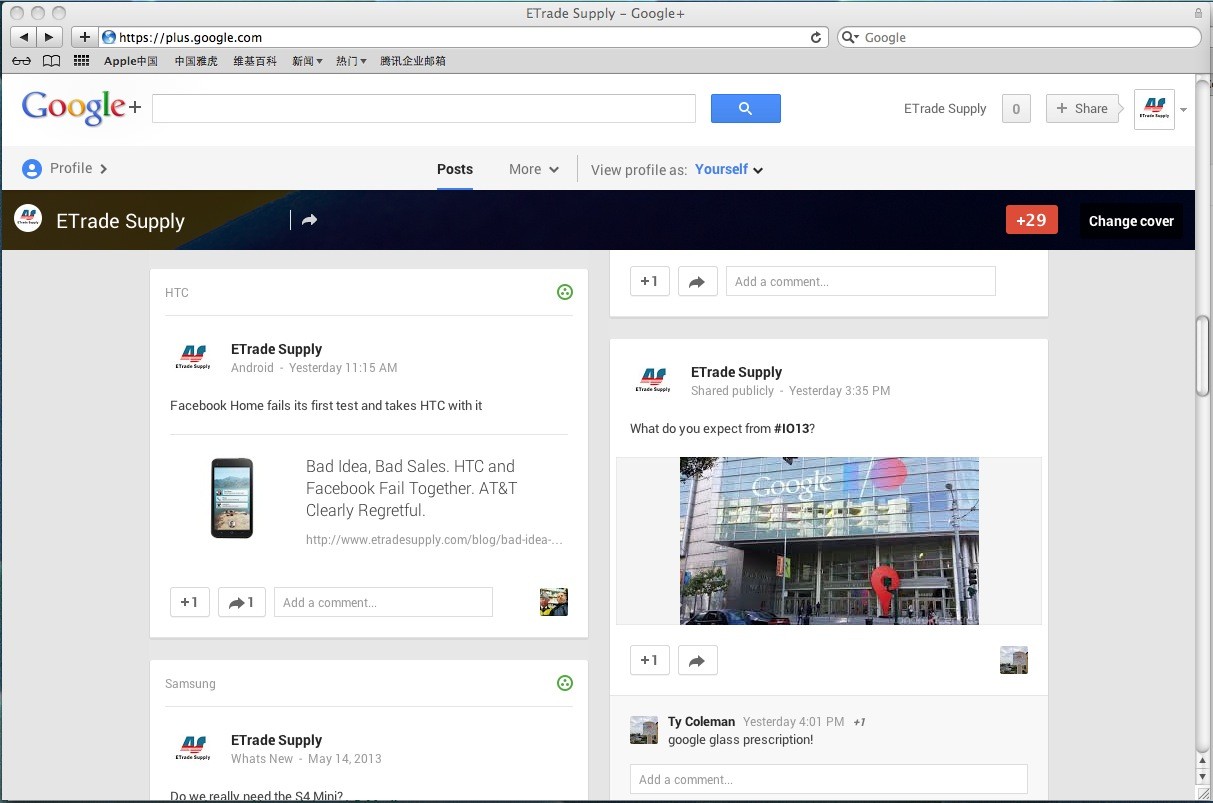Click the Share button in the header

coord(1082,109)
